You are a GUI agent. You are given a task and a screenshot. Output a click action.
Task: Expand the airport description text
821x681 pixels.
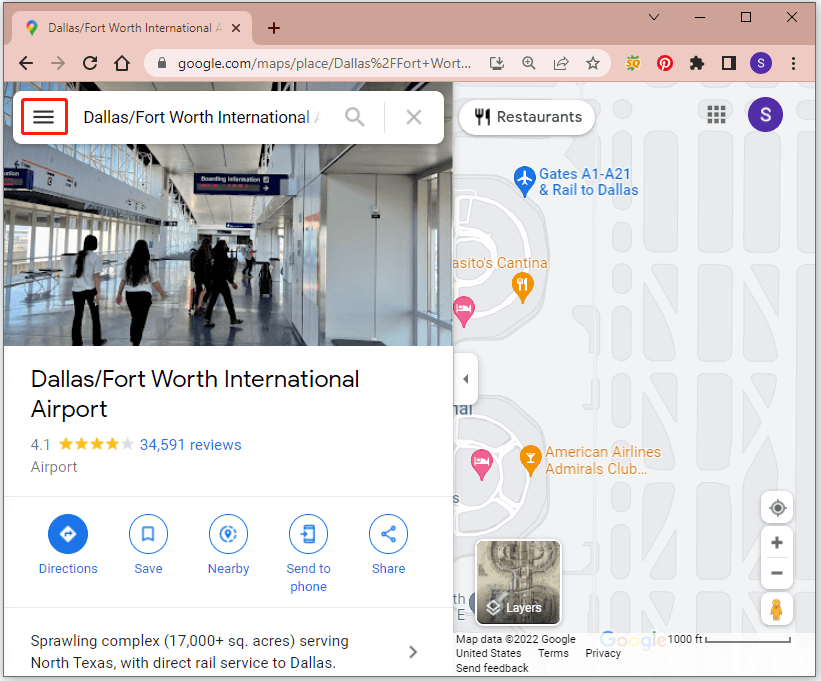pos(413,651)
